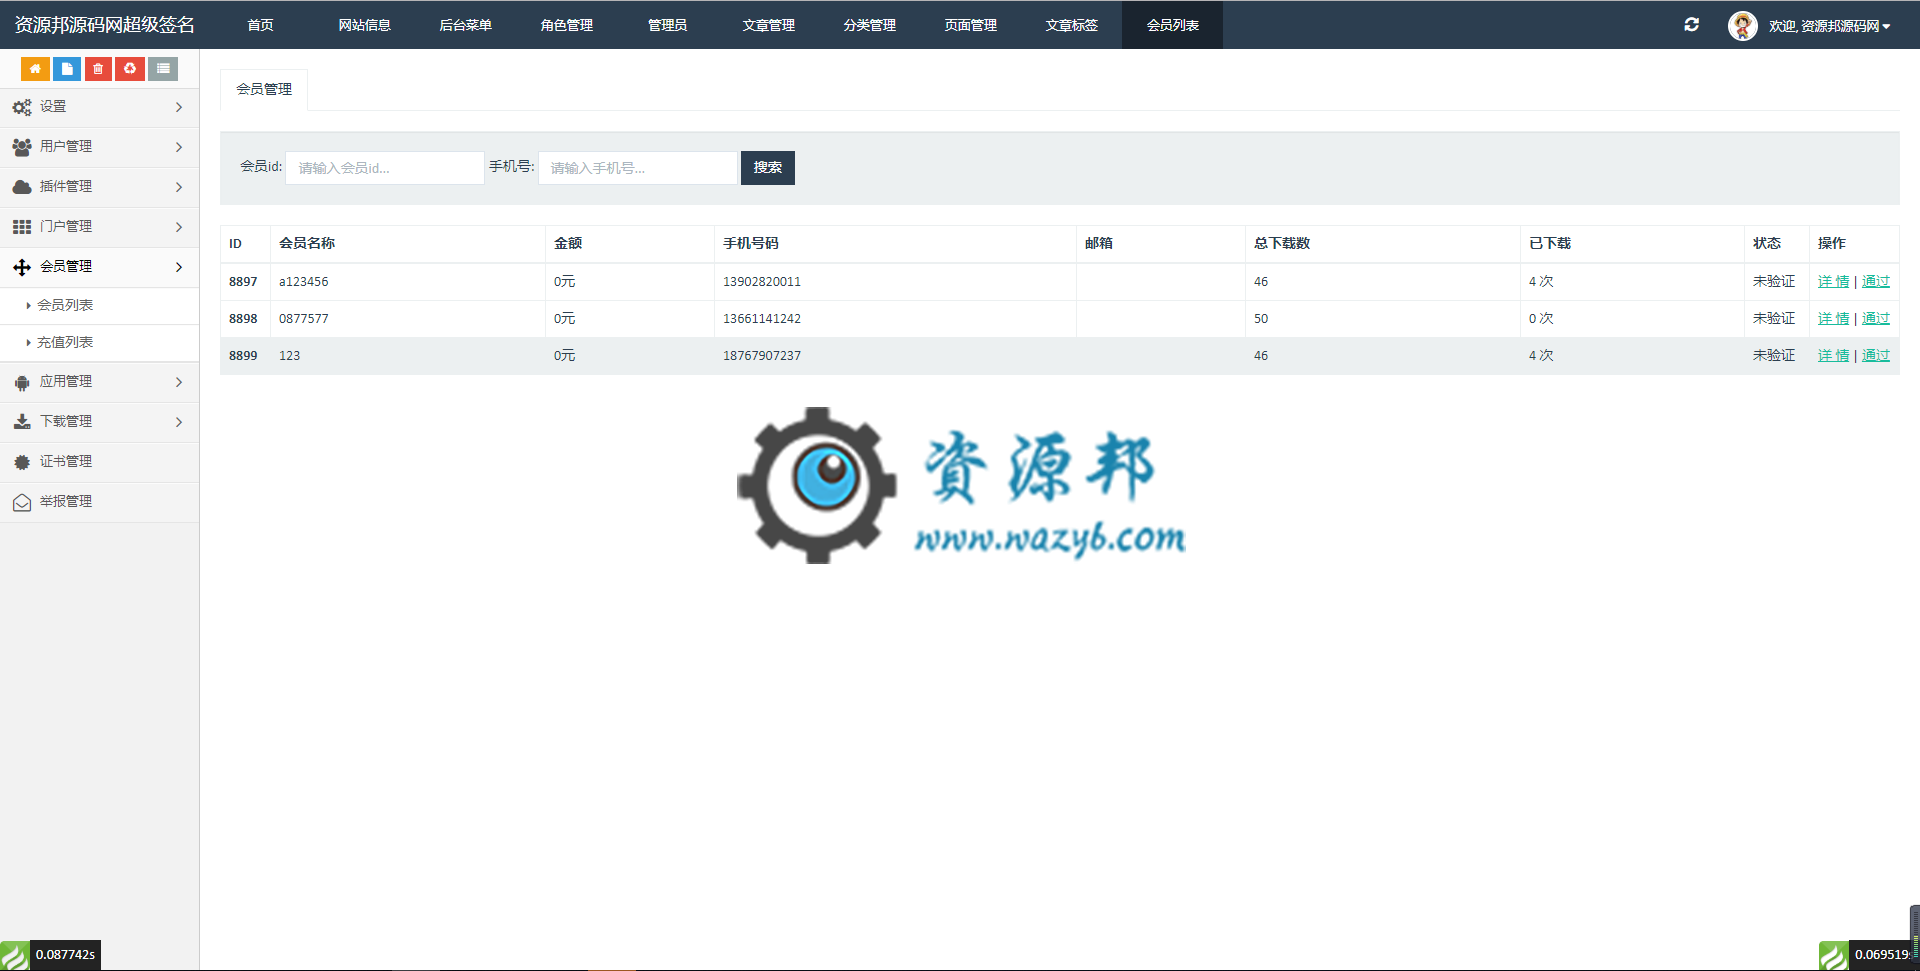Expand the 用户管理 chevron
Viewport: 1920px width, 971px height.
pyautogui.click(x=179, y=147)
